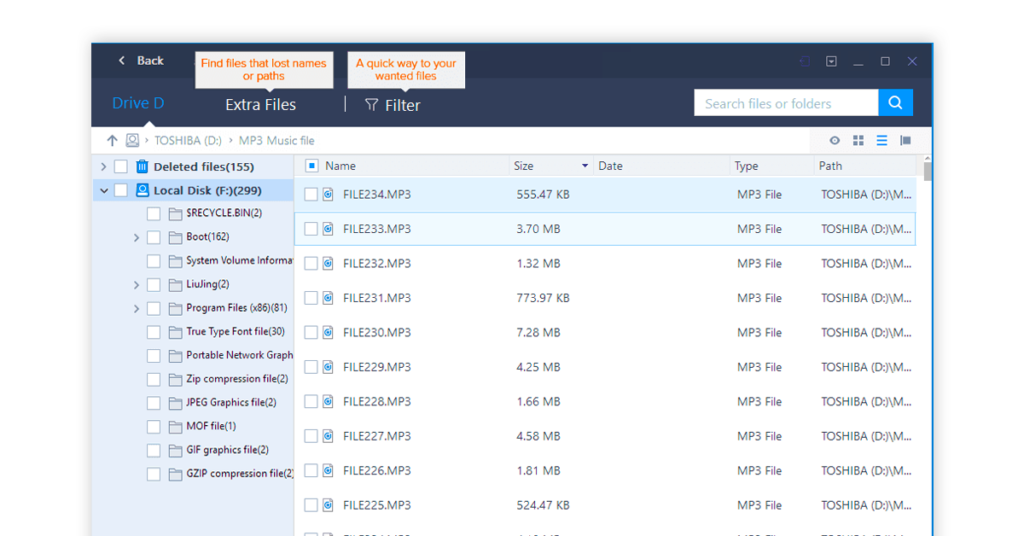Expand the Boot(162) folder

[136, 238]
